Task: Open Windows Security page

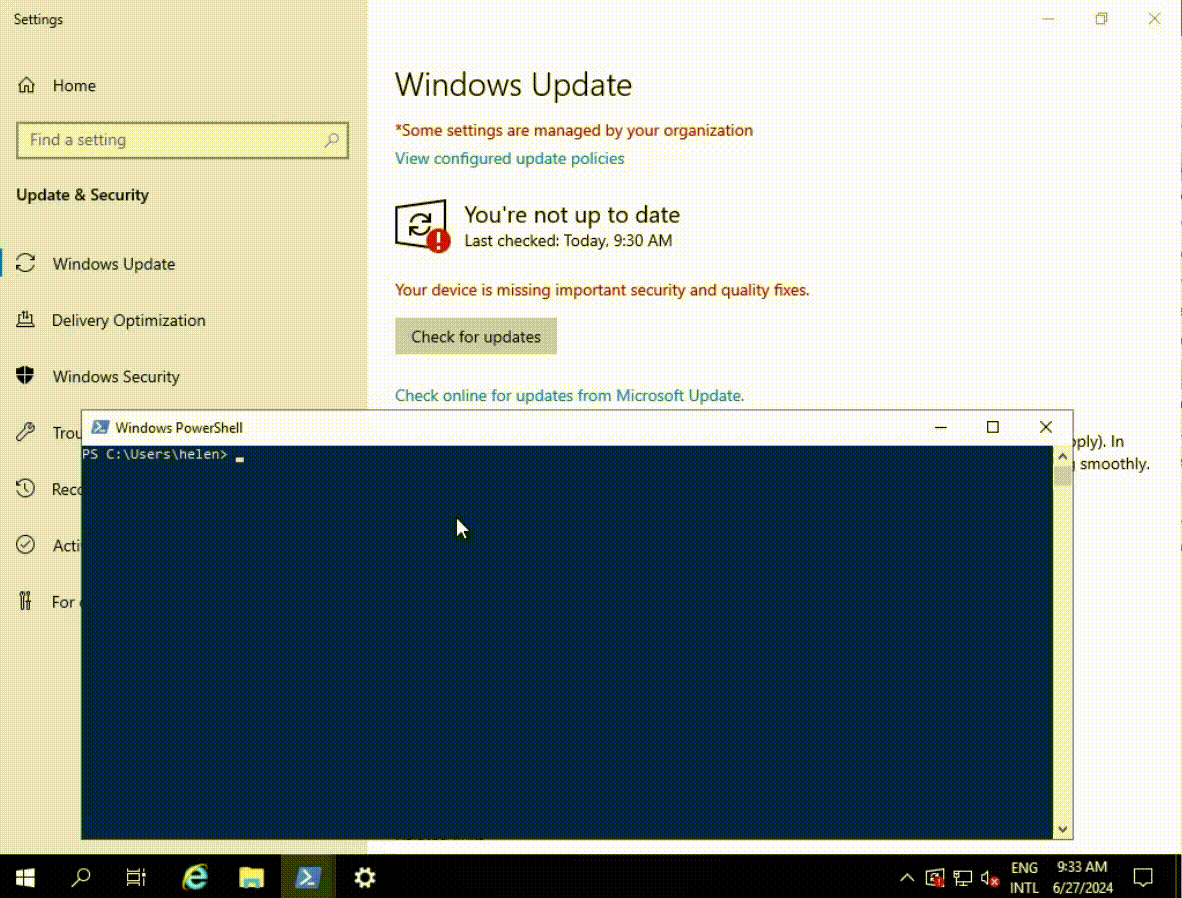Action: pos(115,376)
